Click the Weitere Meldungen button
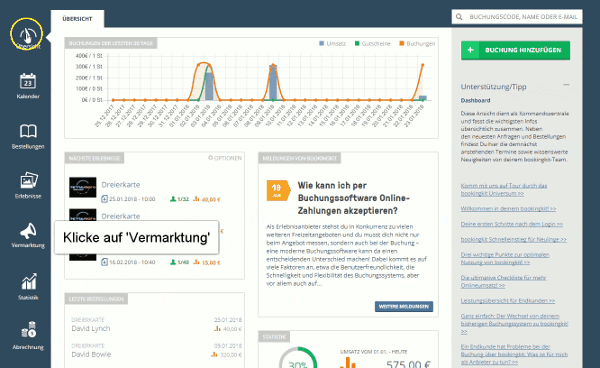This screenshot has height=368, width=600. (404, 306)
